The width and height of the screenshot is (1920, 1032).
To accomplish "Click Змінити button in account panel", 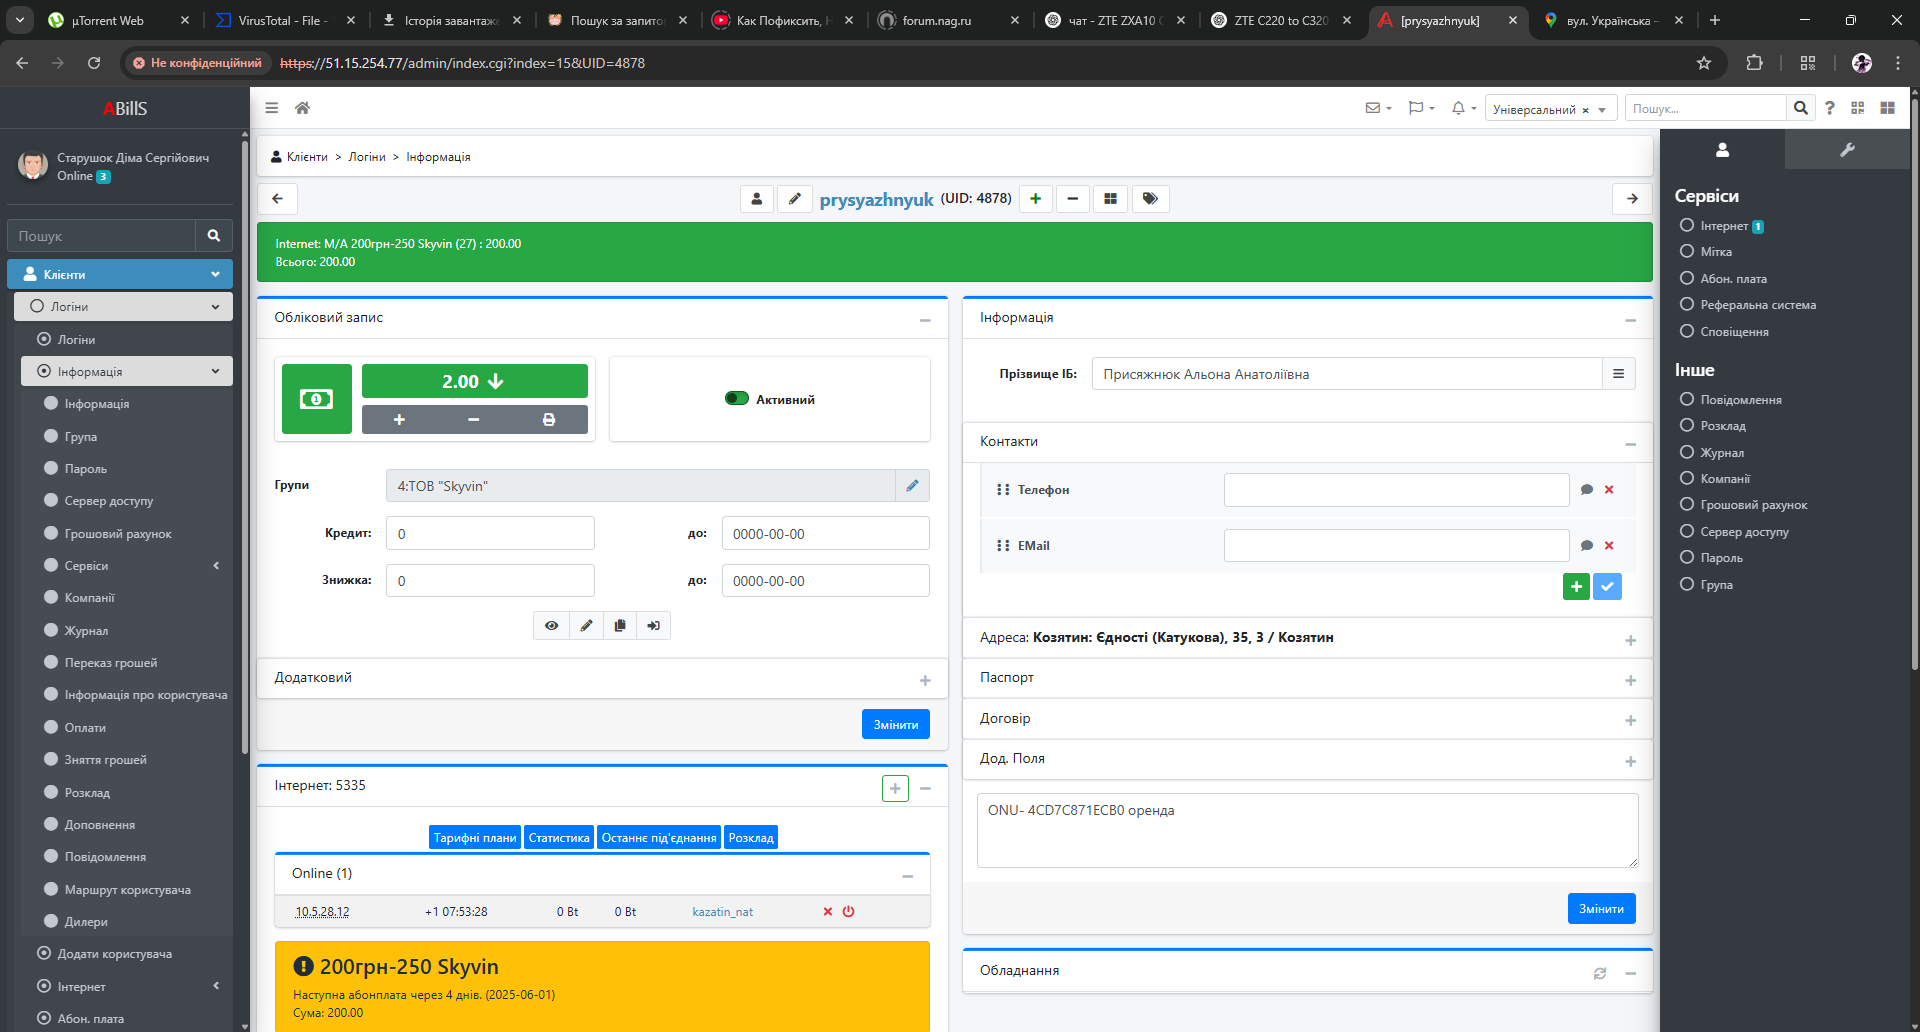I will click(x=895, y=724).
